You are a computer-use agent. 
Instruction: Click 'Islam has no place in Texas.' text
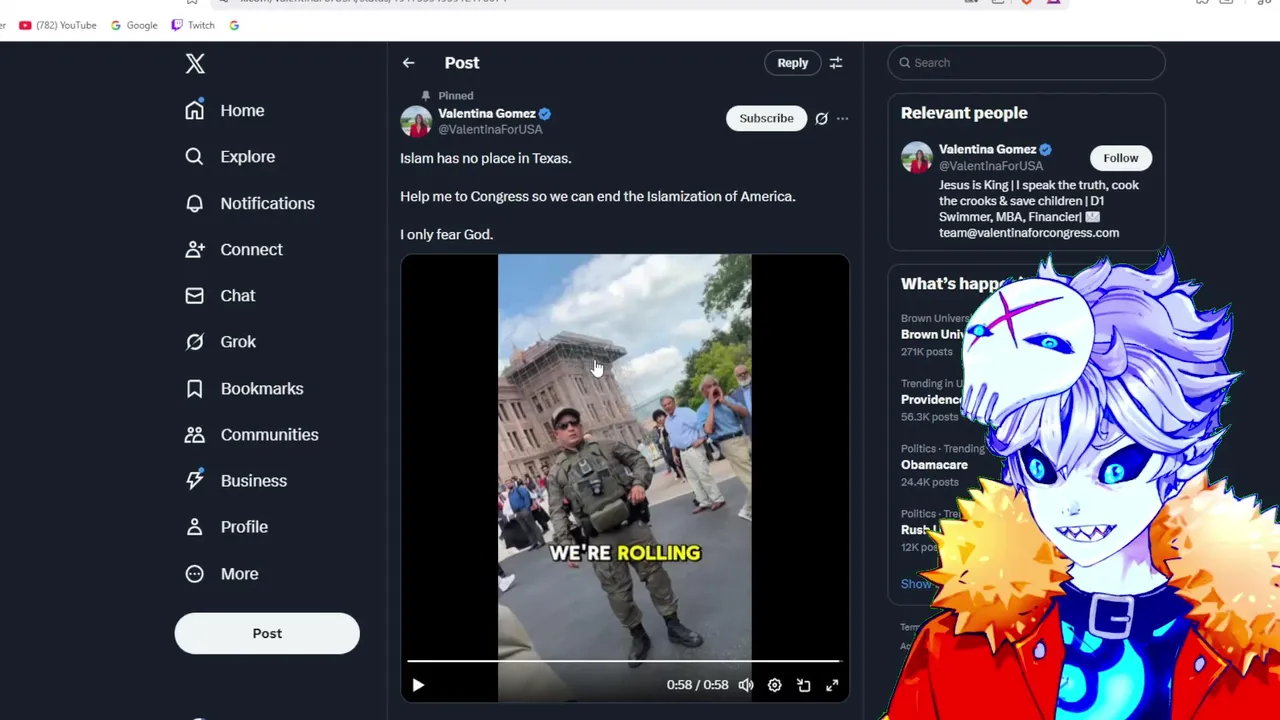pos(486,158)
